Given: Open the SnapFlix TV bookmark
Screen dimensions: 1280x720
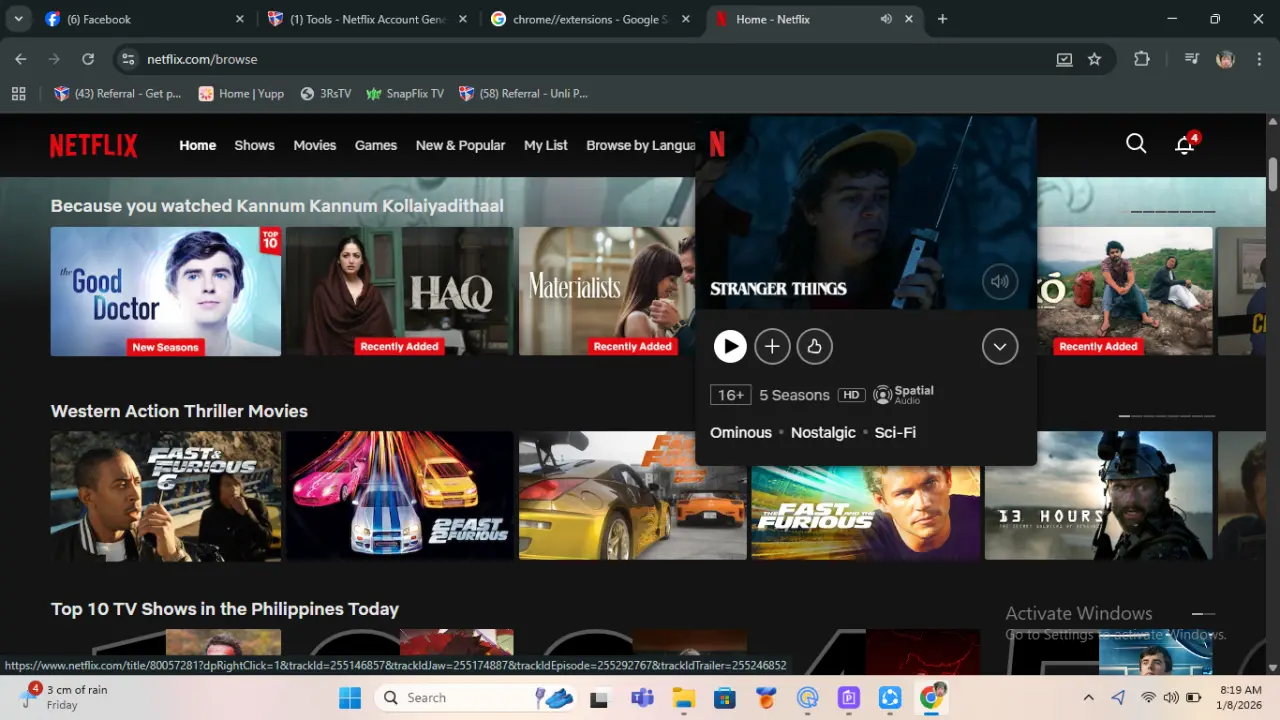Looking at the screenshot, I should click(405, 93).
